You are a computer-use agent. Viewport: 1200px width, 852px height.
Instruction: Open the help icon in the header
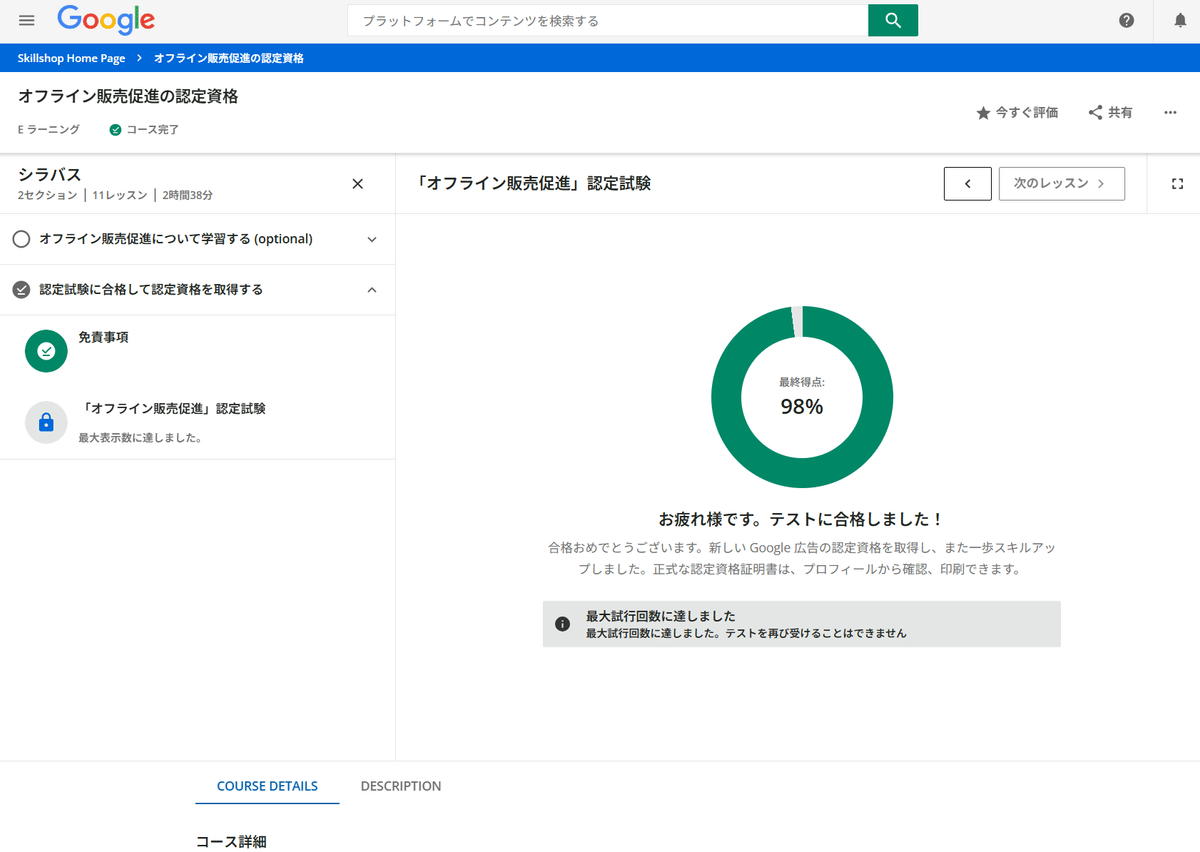click(x=1126, y=20)
